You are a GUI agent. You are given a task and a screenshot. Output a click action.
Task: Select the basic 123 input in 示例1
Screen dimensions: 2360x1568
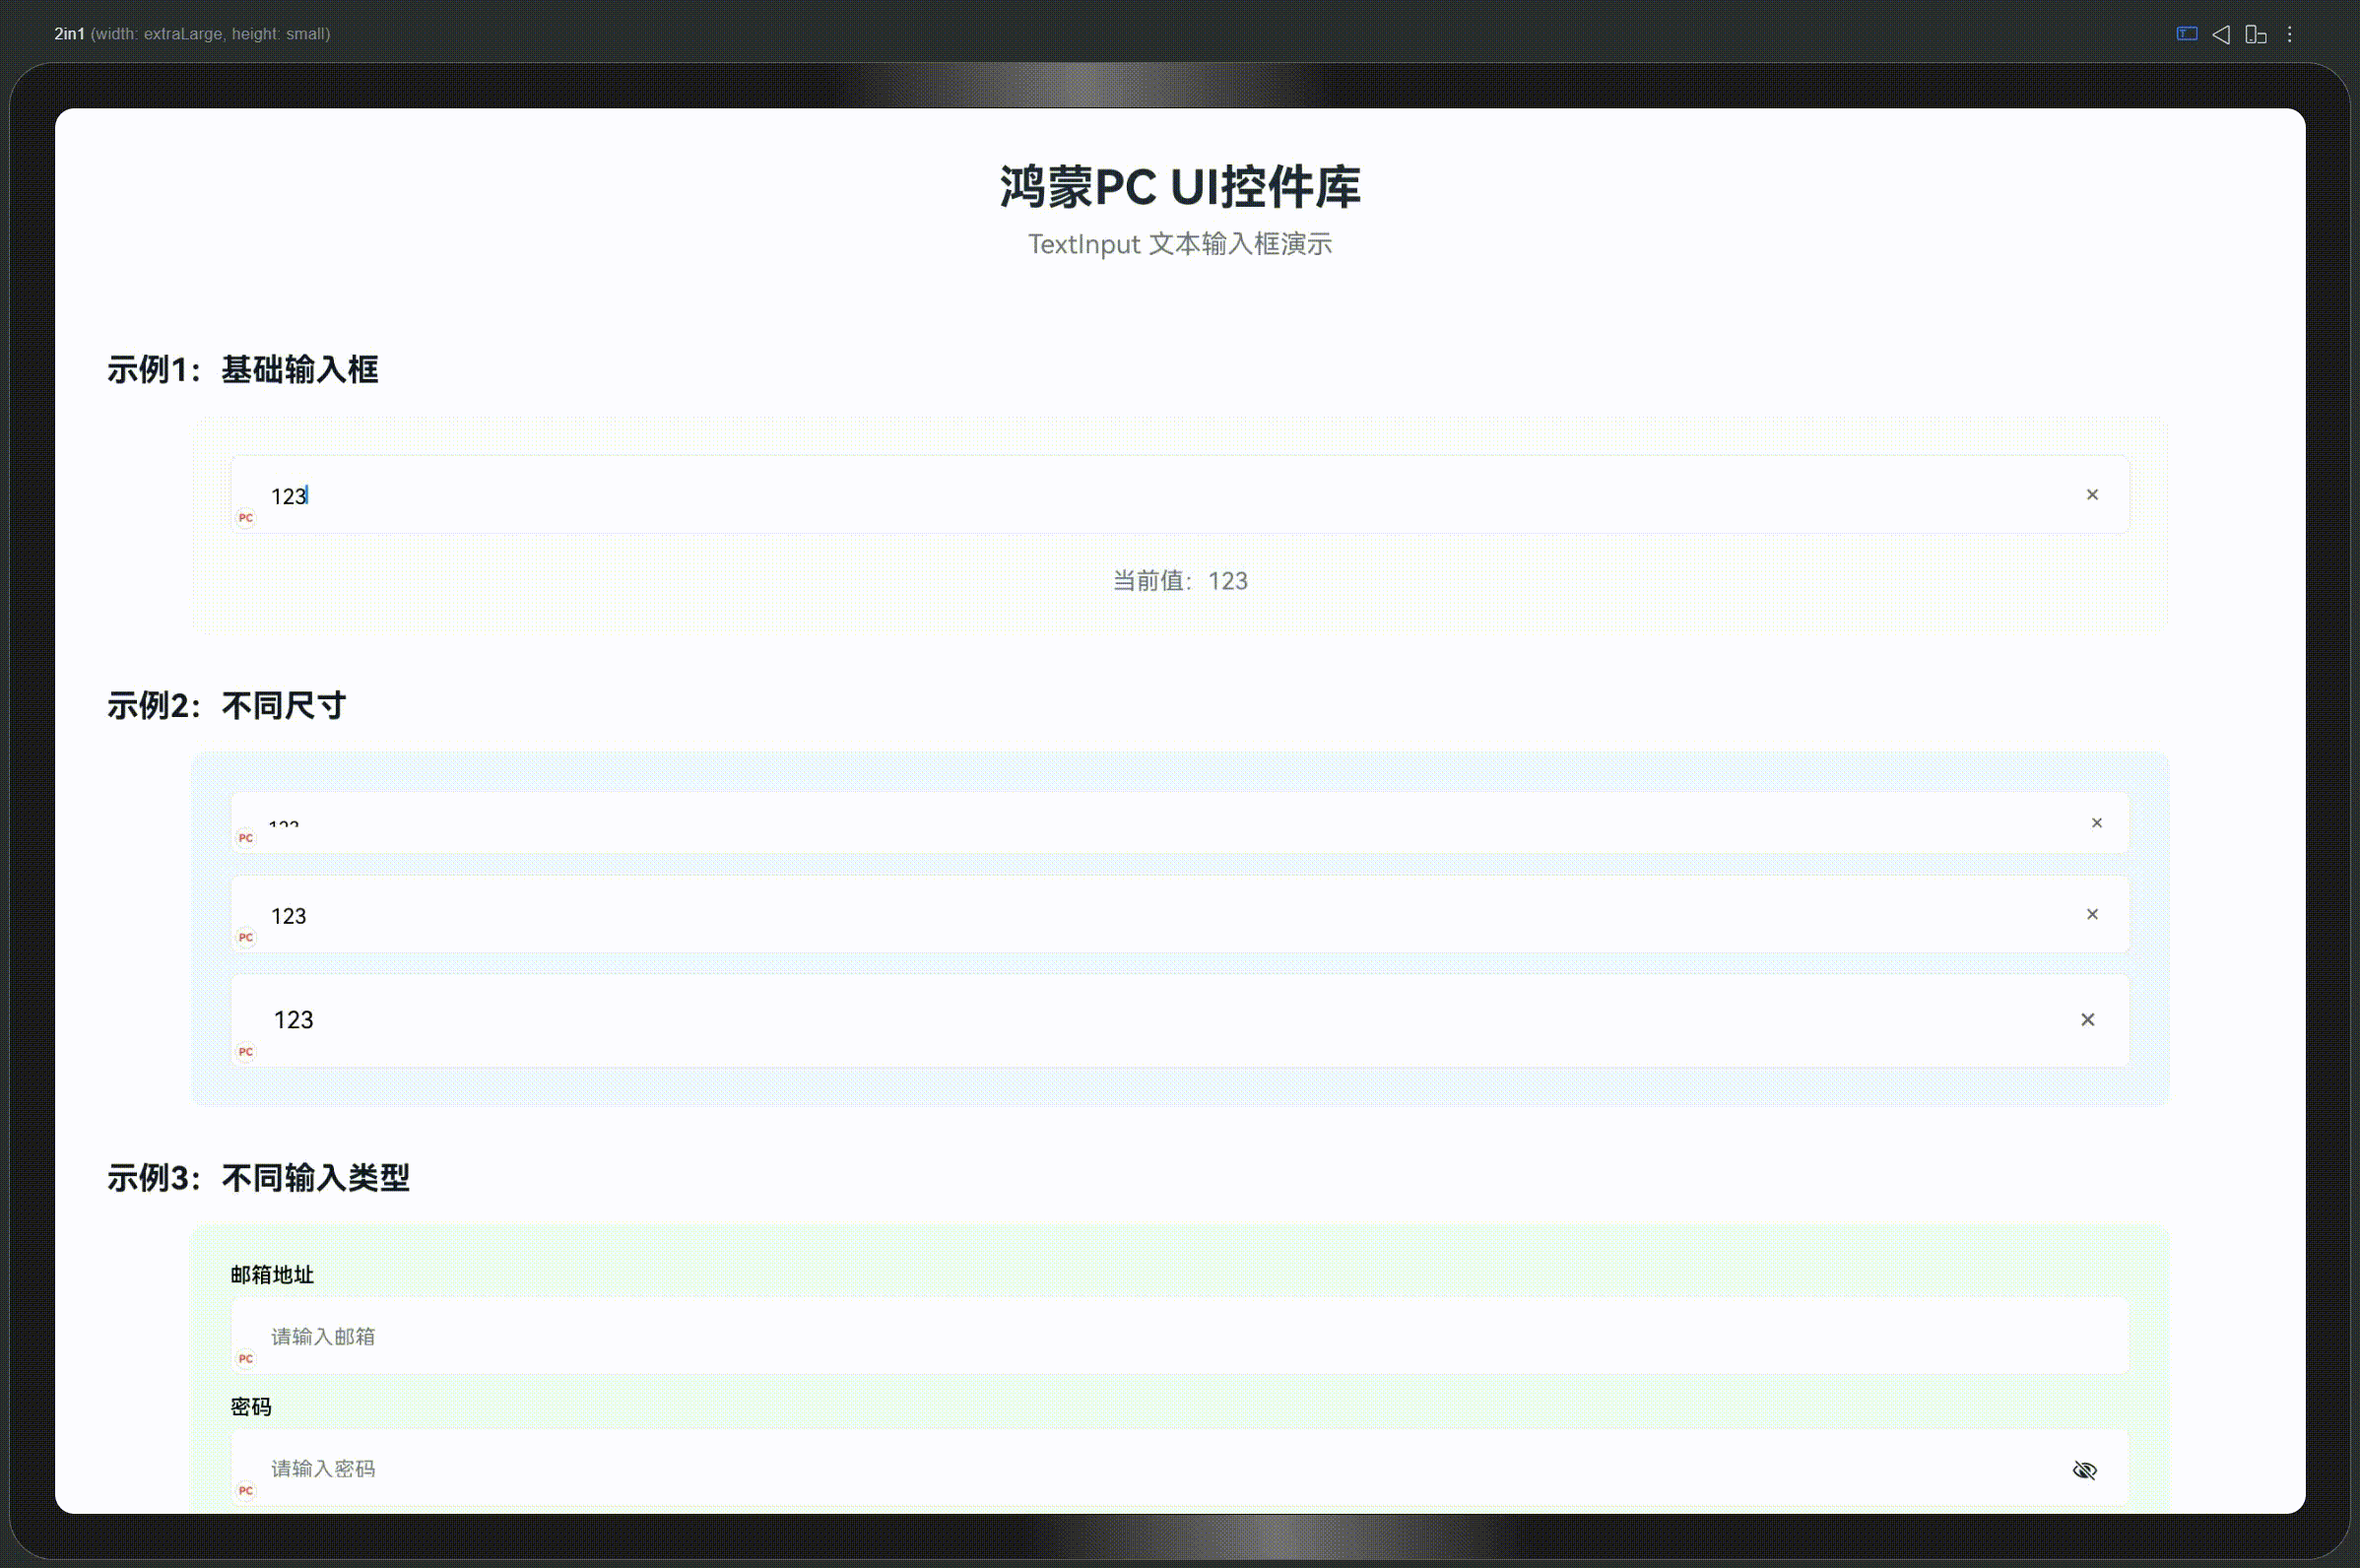pos(700,494)
